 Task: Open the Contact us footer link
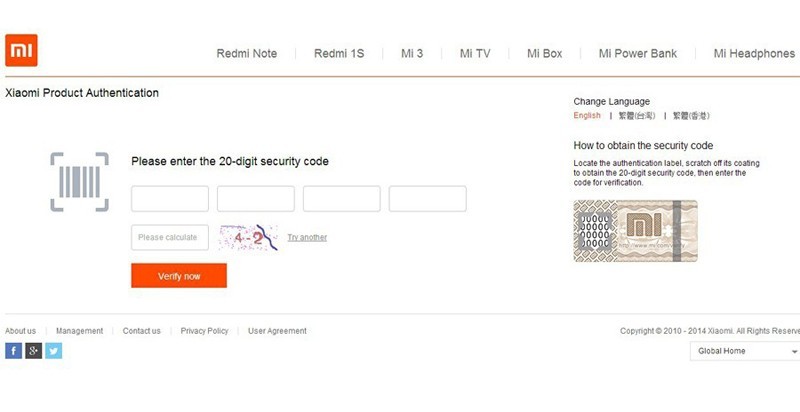click(x=141, y=331)
